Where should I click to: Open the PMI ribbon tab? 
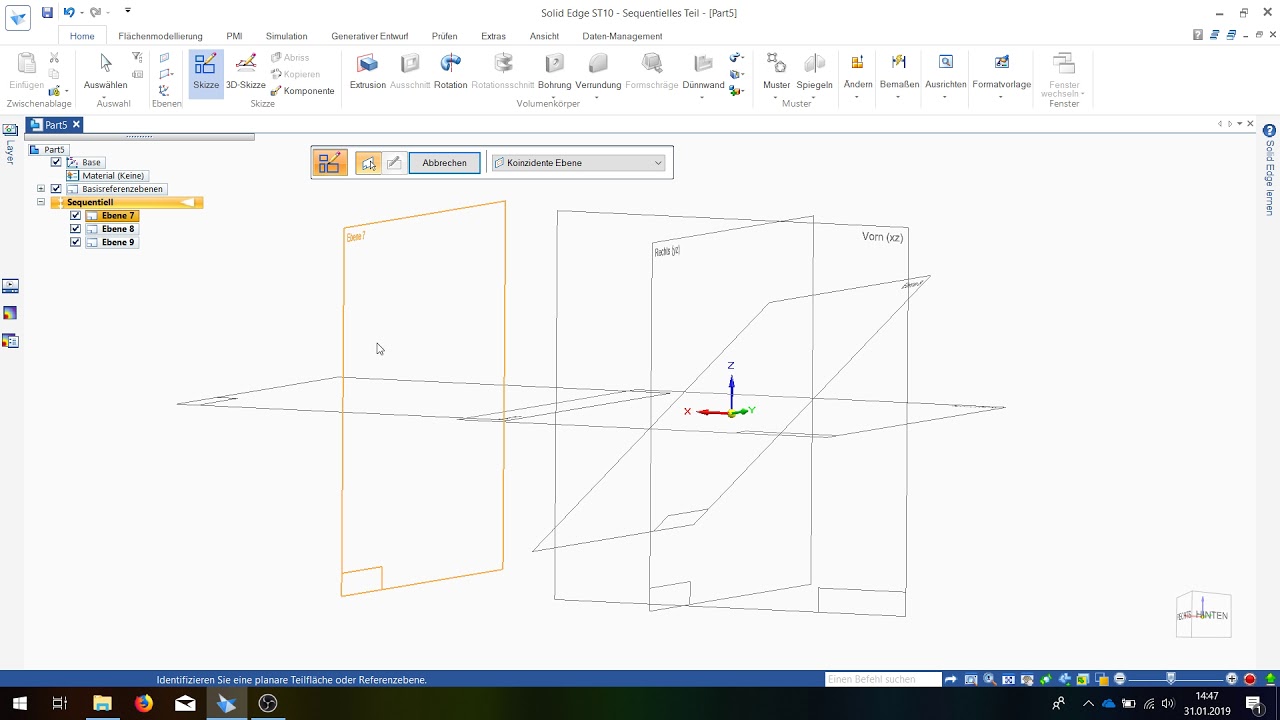click(234, 36)
